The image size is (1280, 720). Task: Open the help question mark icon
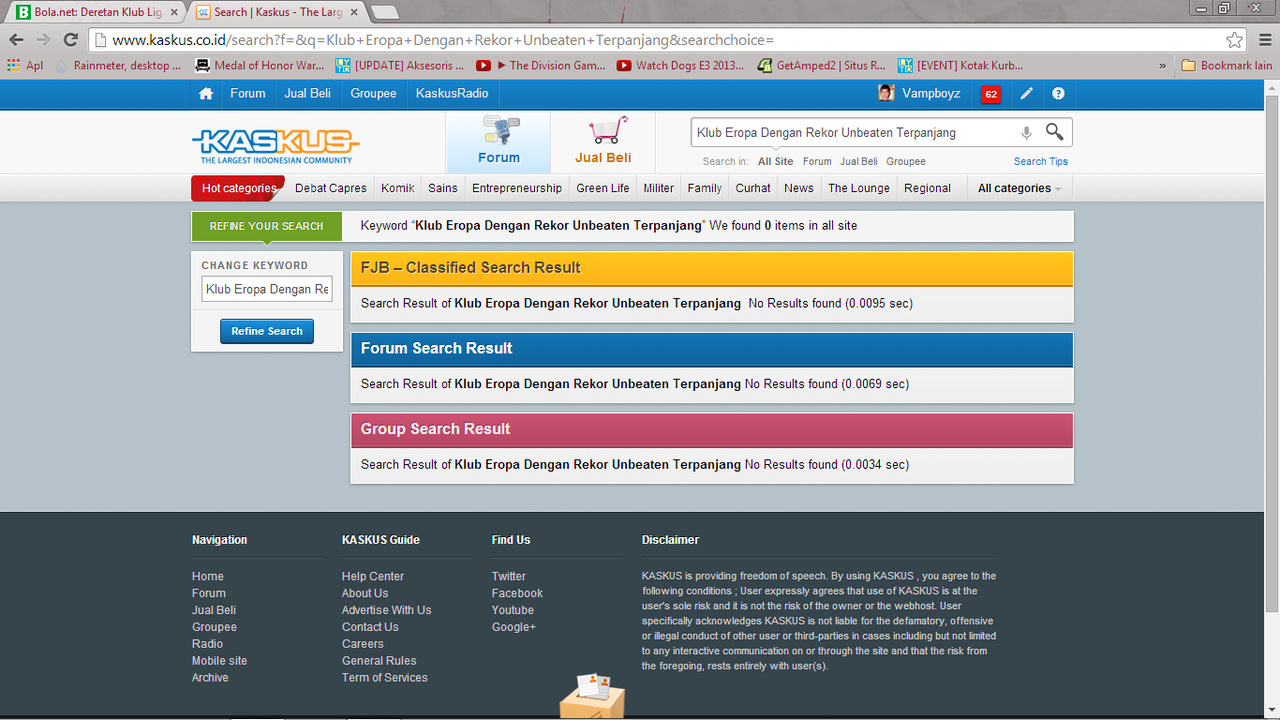(x=1058, y=93)
